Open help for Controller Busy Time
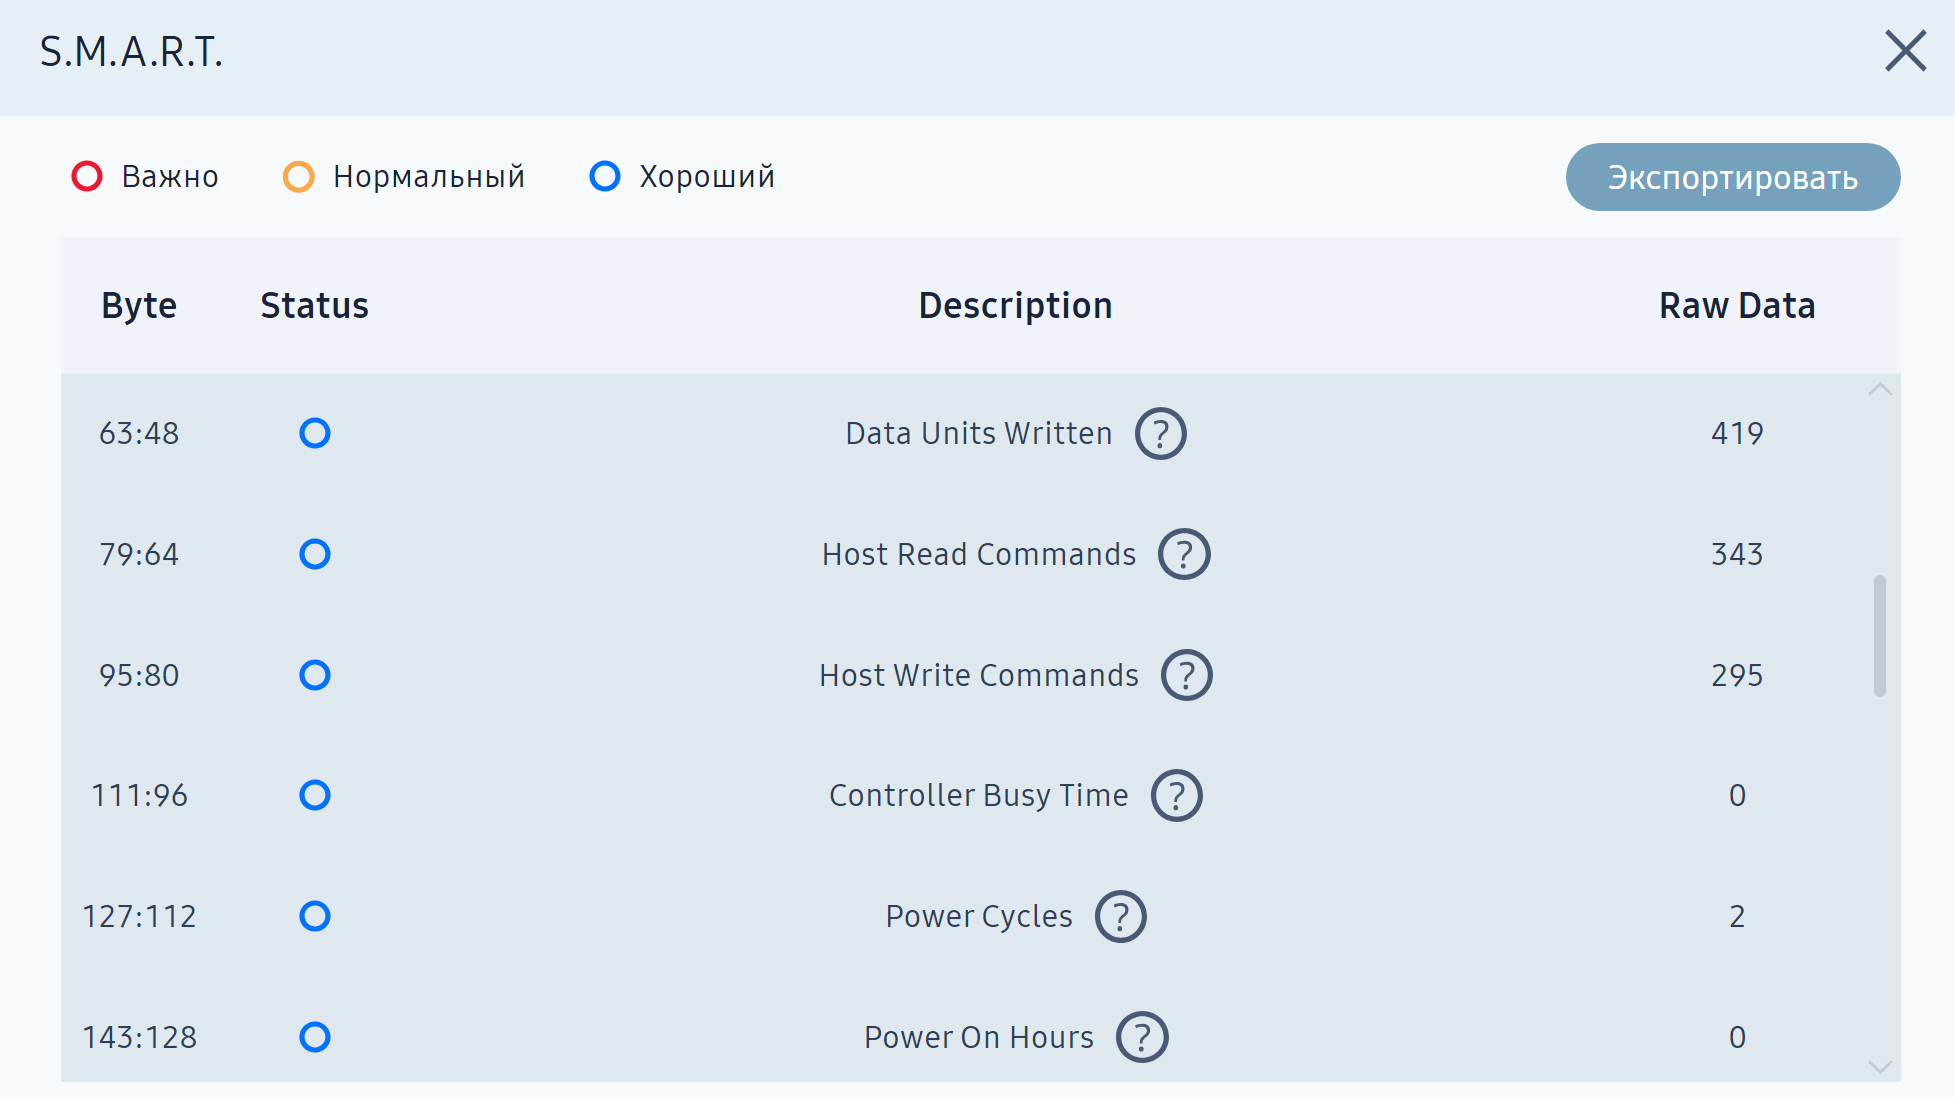The height and width of the screenshot is (1097, 1955). click(x=1176, y=795)
